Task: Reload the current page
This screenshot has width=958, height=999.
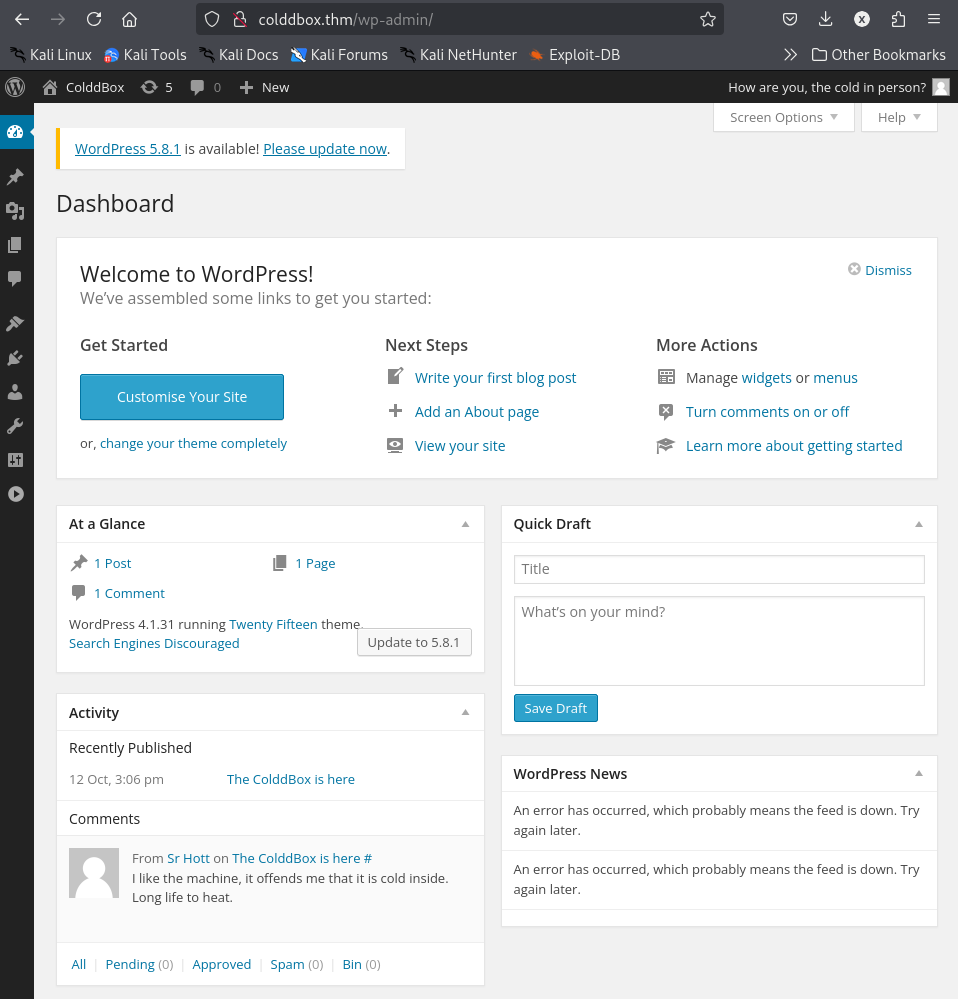Action: [x=94, y=20]
